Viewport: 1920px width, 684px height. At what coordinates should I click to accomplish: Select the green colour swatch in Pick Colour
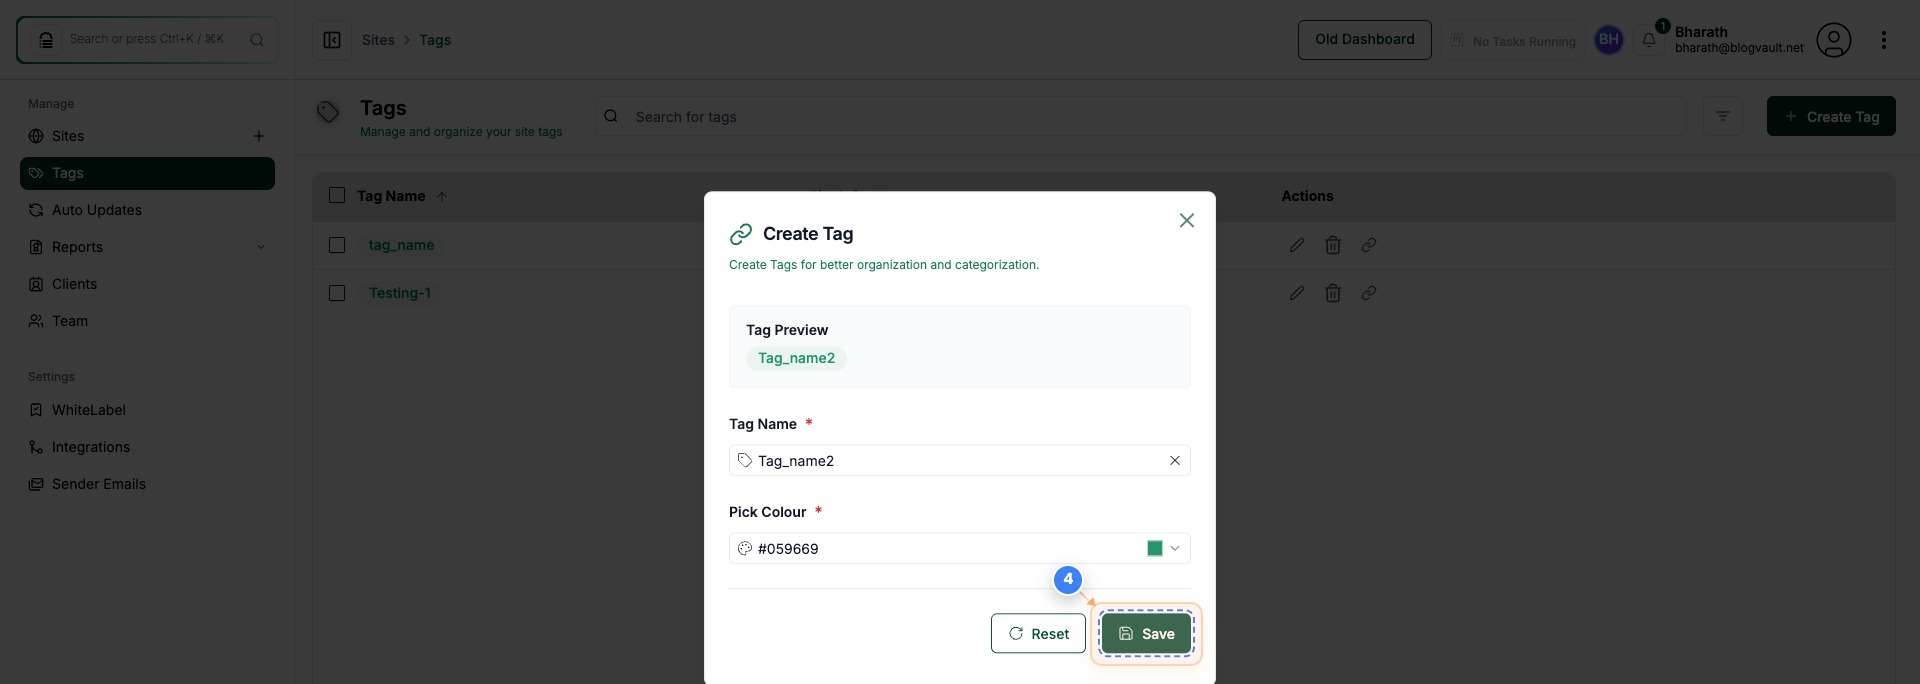[x=1156, y=548]
